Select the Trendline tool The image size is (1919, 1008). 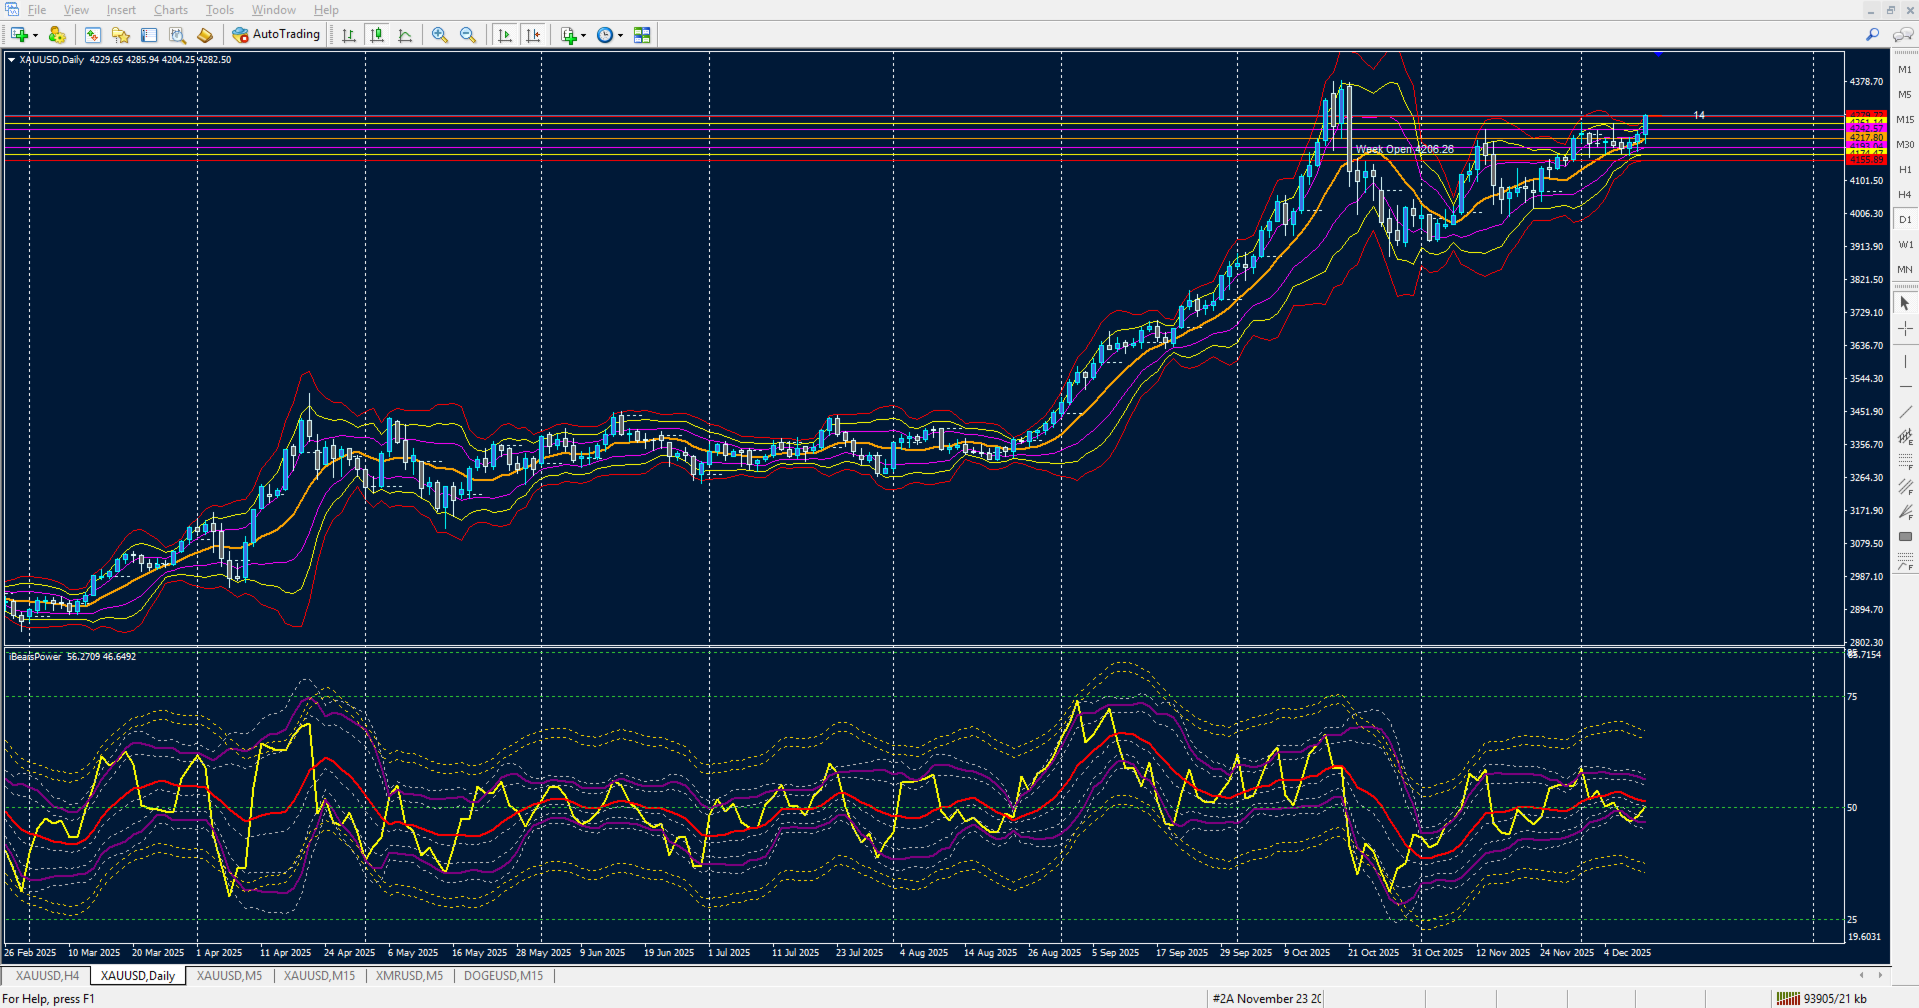click(x=1905, y=412)
